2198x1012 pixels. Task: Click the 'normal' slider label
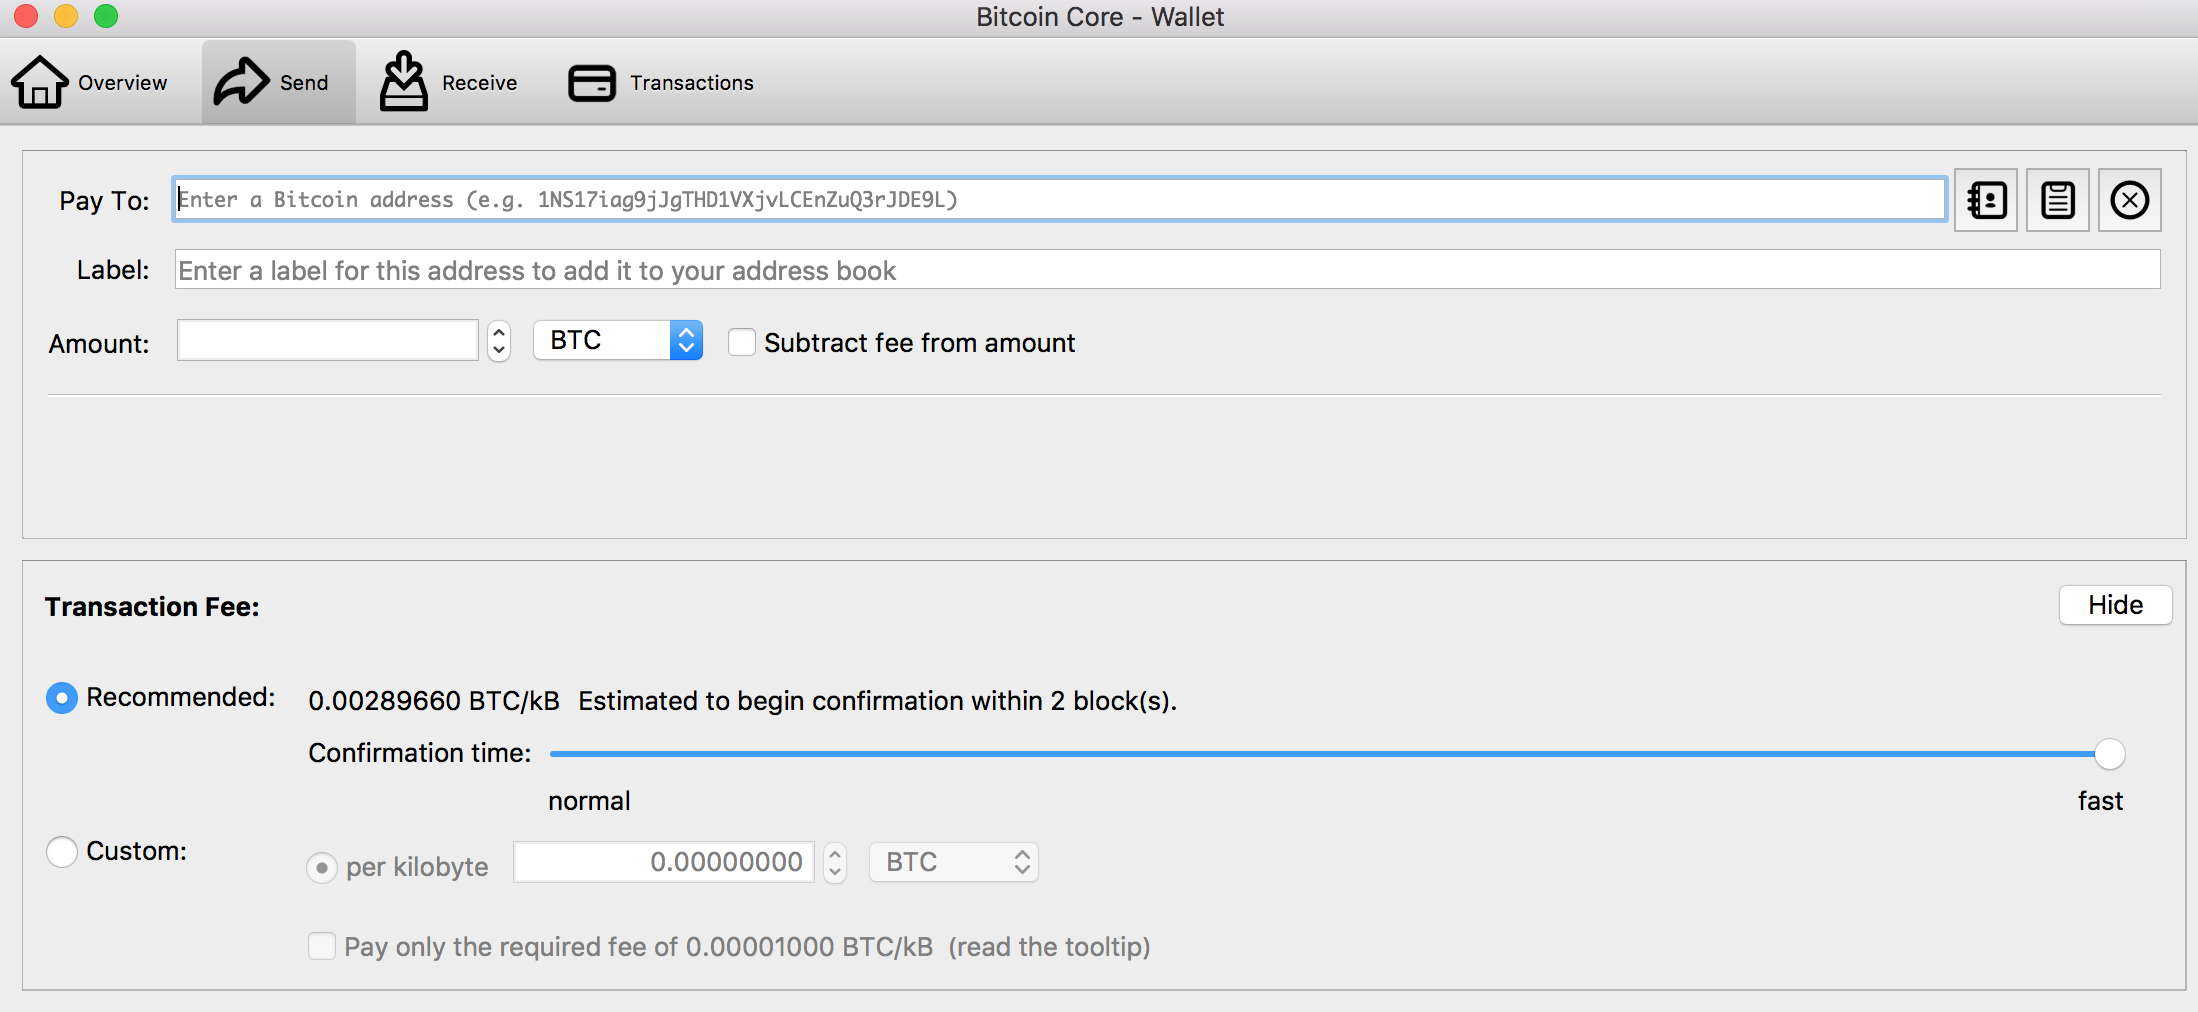(589, 801)
